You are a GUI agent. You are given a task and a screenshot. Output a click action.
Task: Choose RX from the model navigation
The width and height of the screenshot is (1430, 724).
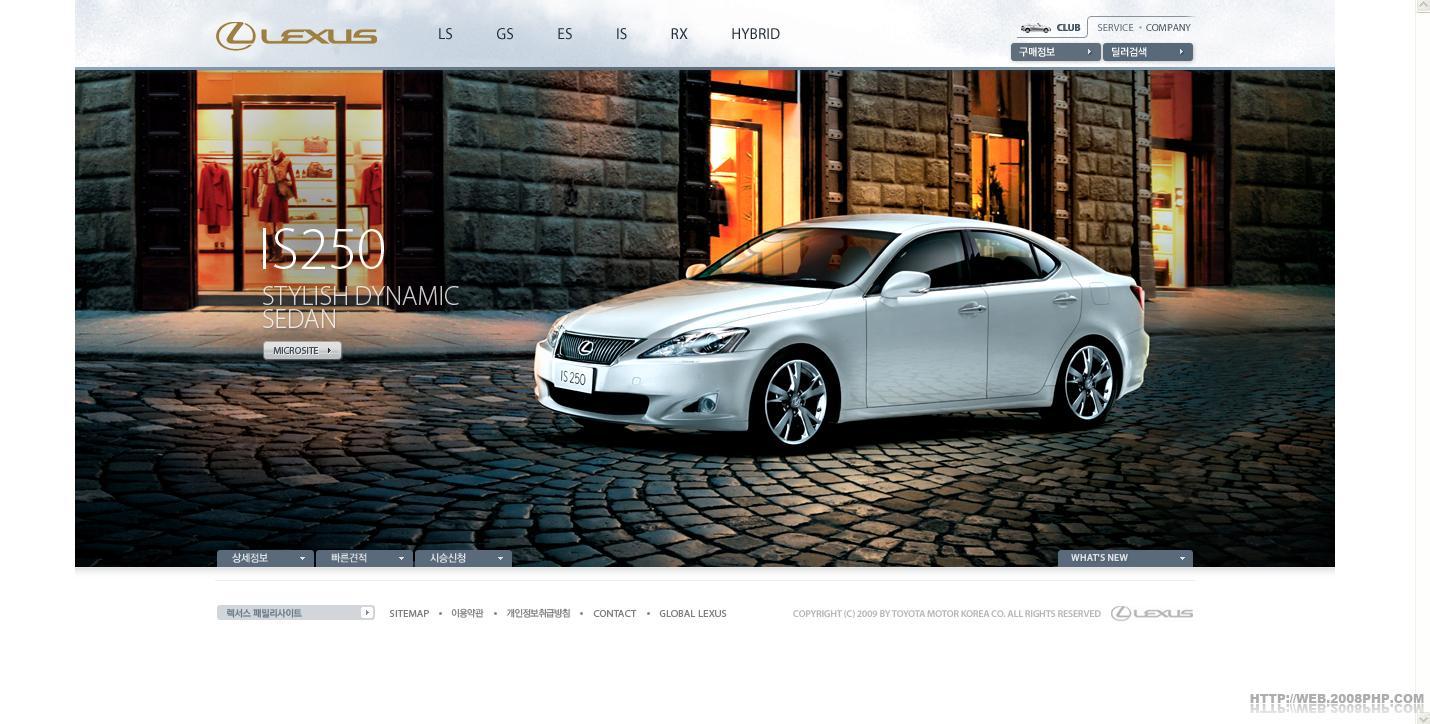[679, 34]
